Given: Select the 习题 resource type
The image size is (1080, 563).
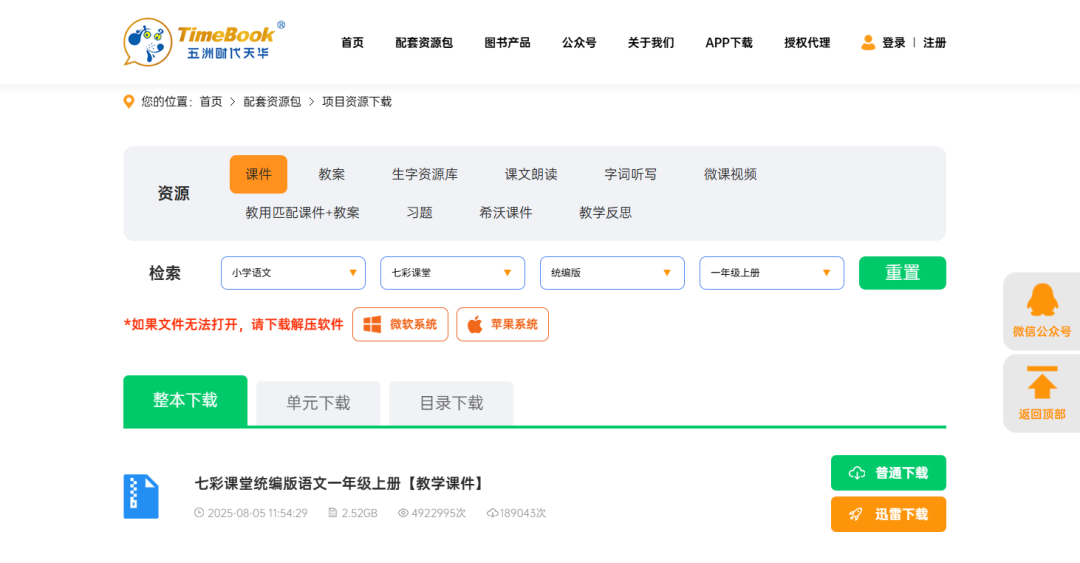Looking at the screenshot, I should click(x=419, y=213).
